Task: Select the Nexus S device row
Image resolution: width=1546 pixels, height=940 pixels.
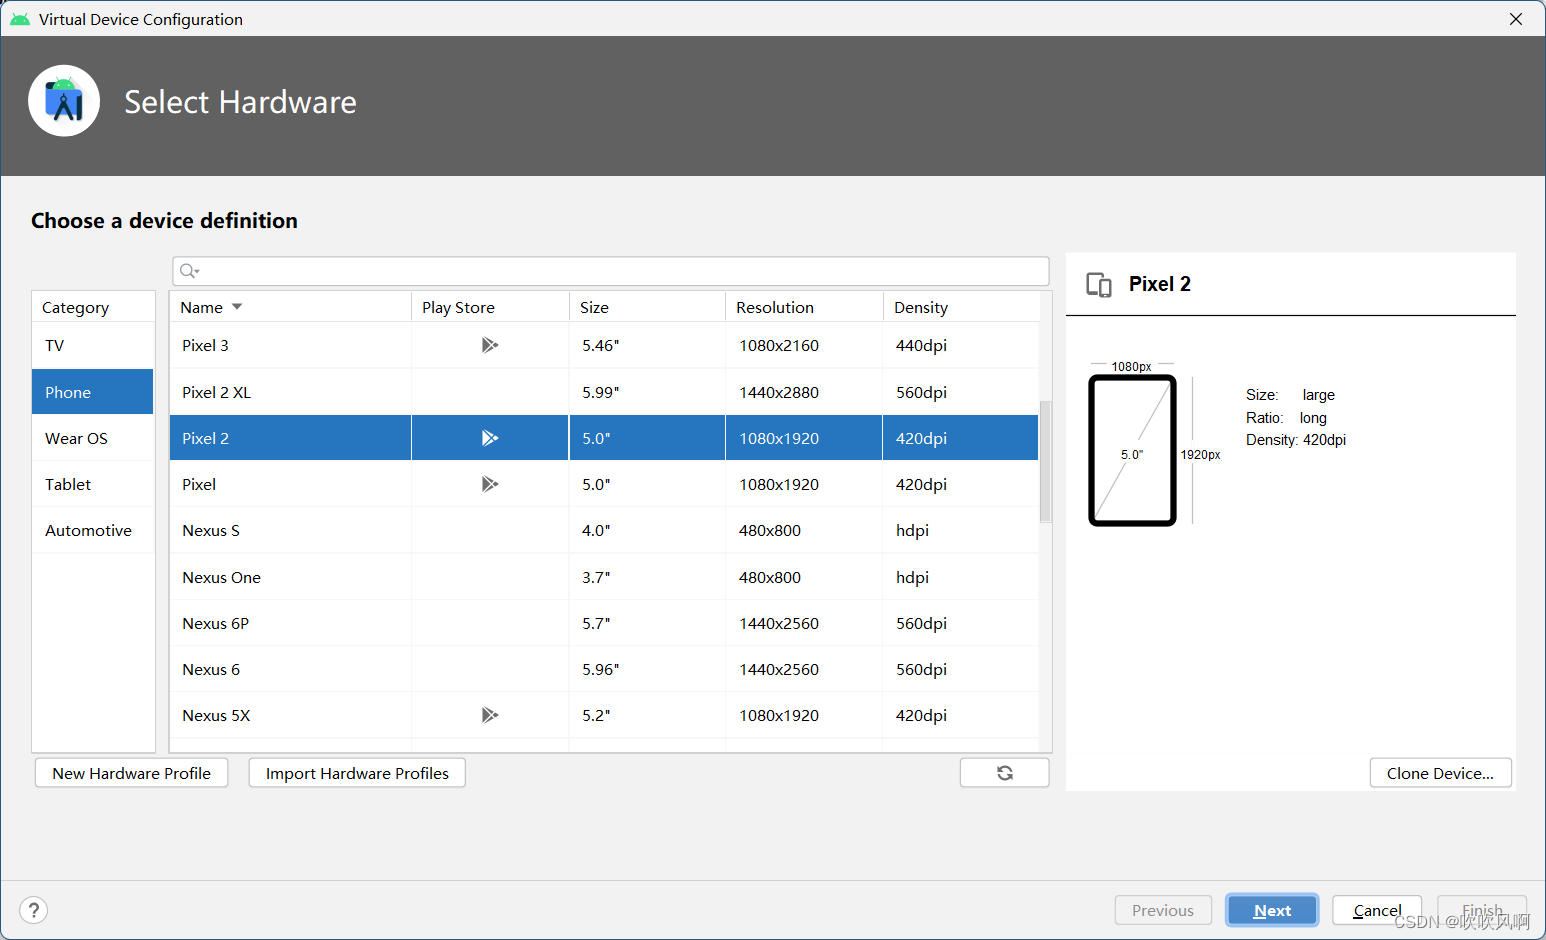Action: point(604,530)
